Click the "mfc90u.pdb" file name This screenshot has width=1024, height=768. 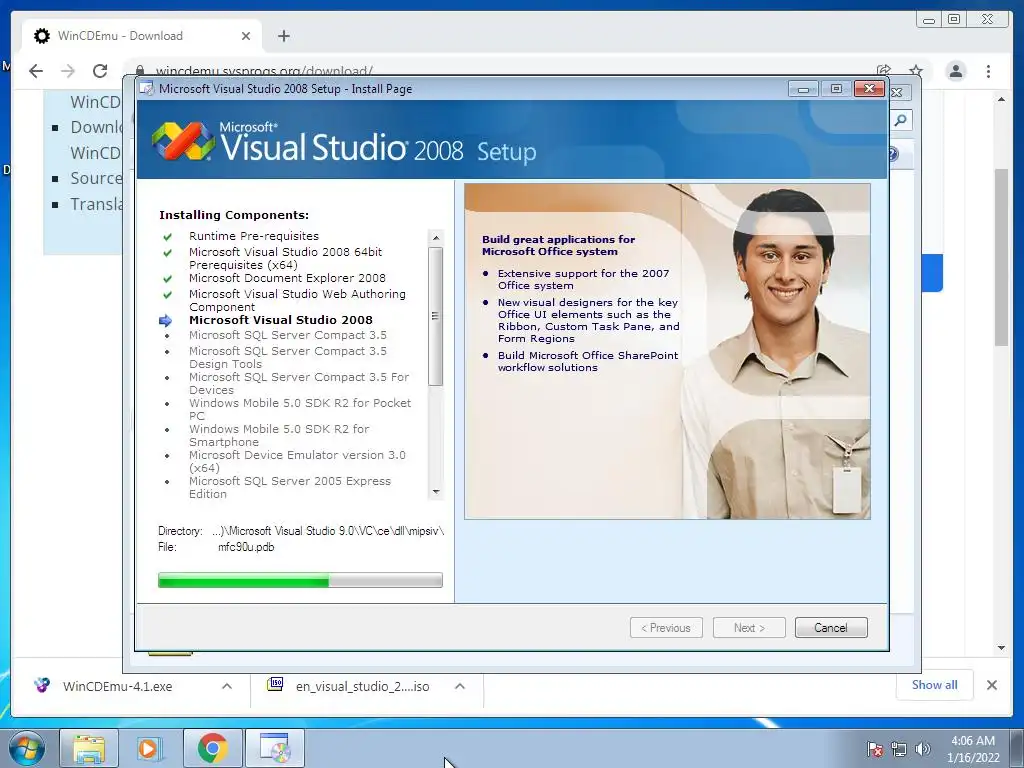[246, 547]
